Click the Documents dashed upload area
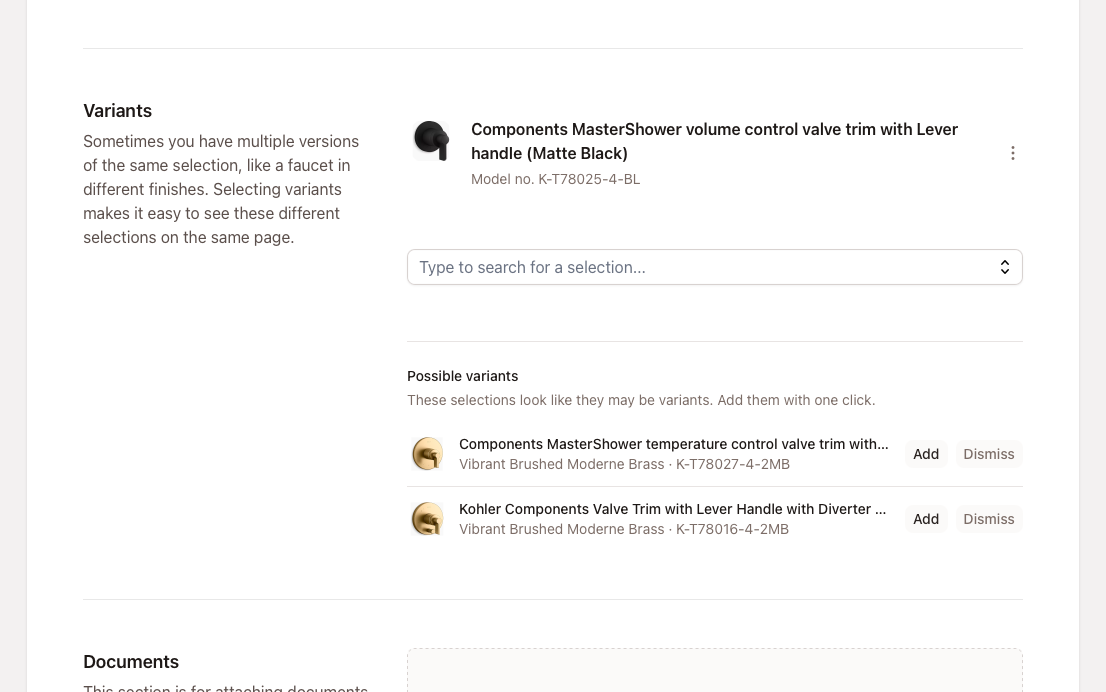Viewport: 1106px width, 692px height. 715,670
